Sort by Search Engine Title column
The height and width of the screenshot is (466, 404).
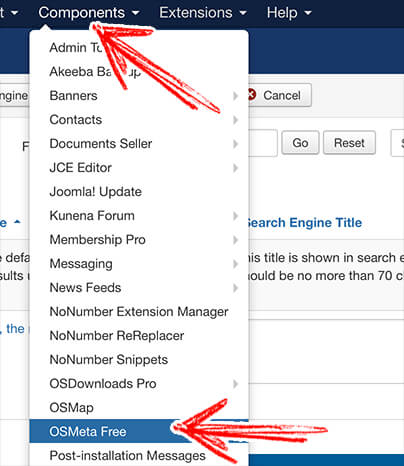305,223
